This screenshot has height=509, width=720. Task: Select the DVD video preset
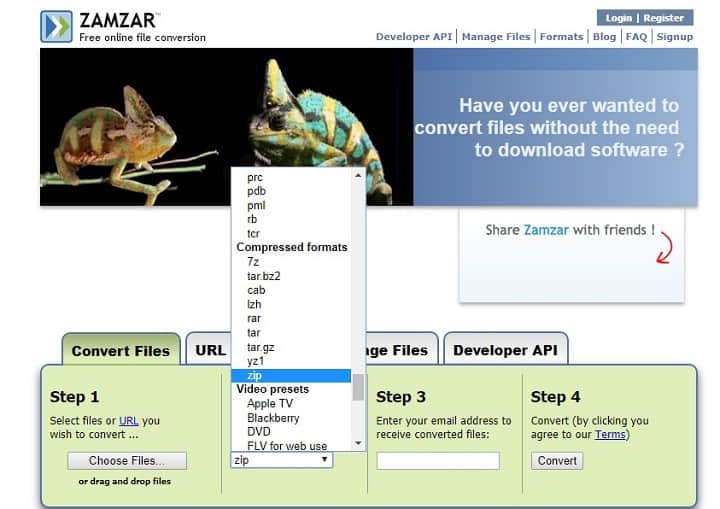coord(291,432)
